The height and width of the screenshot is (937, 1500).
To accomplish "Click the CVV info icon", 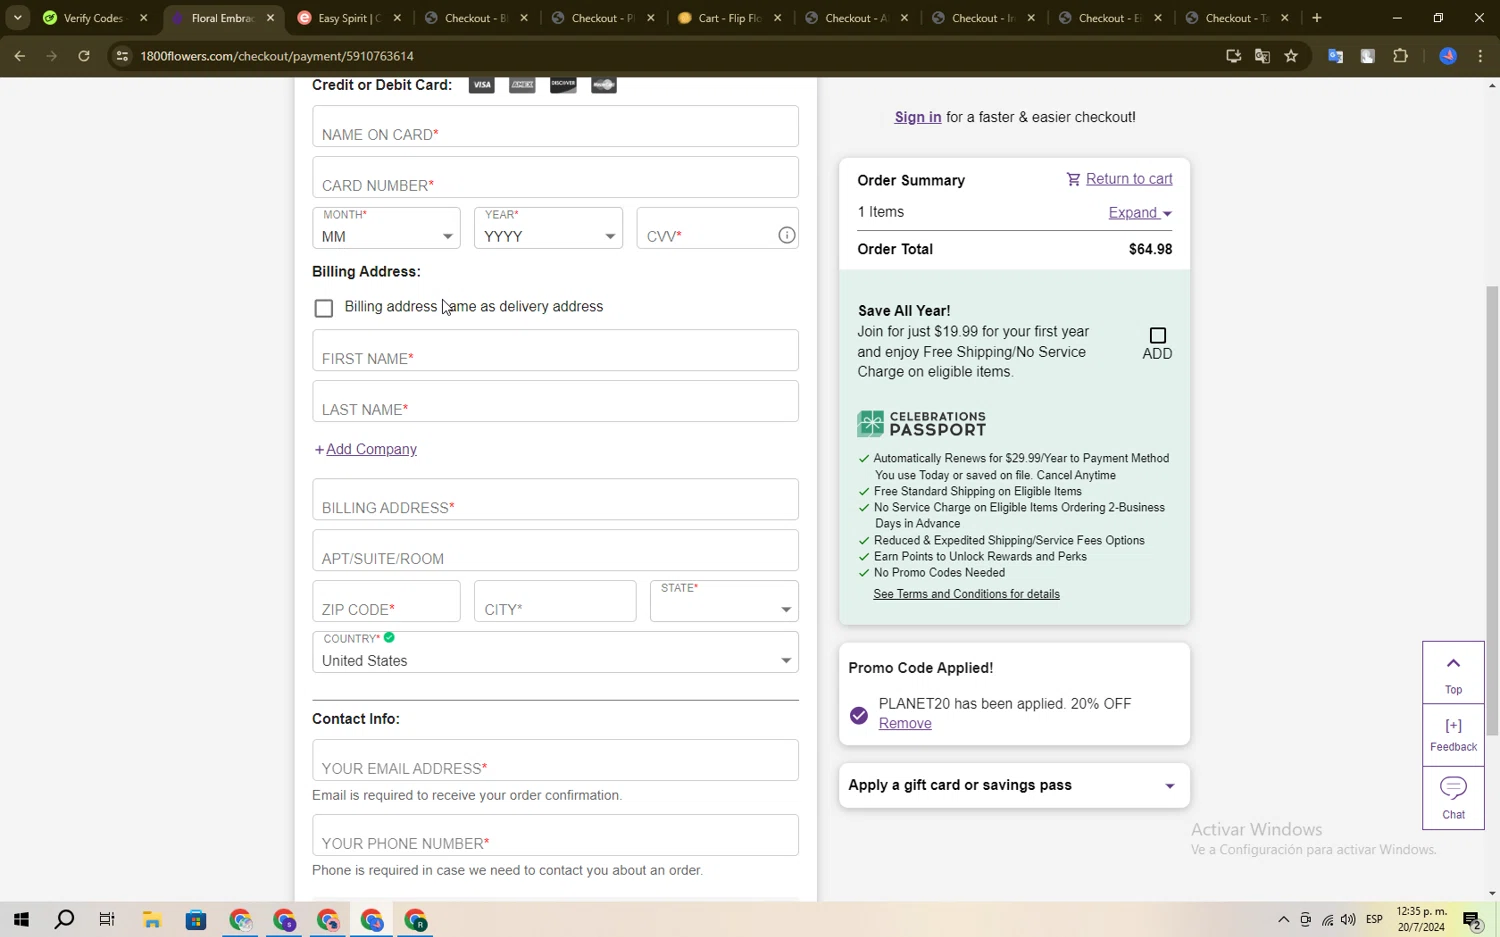I will 787,235.
